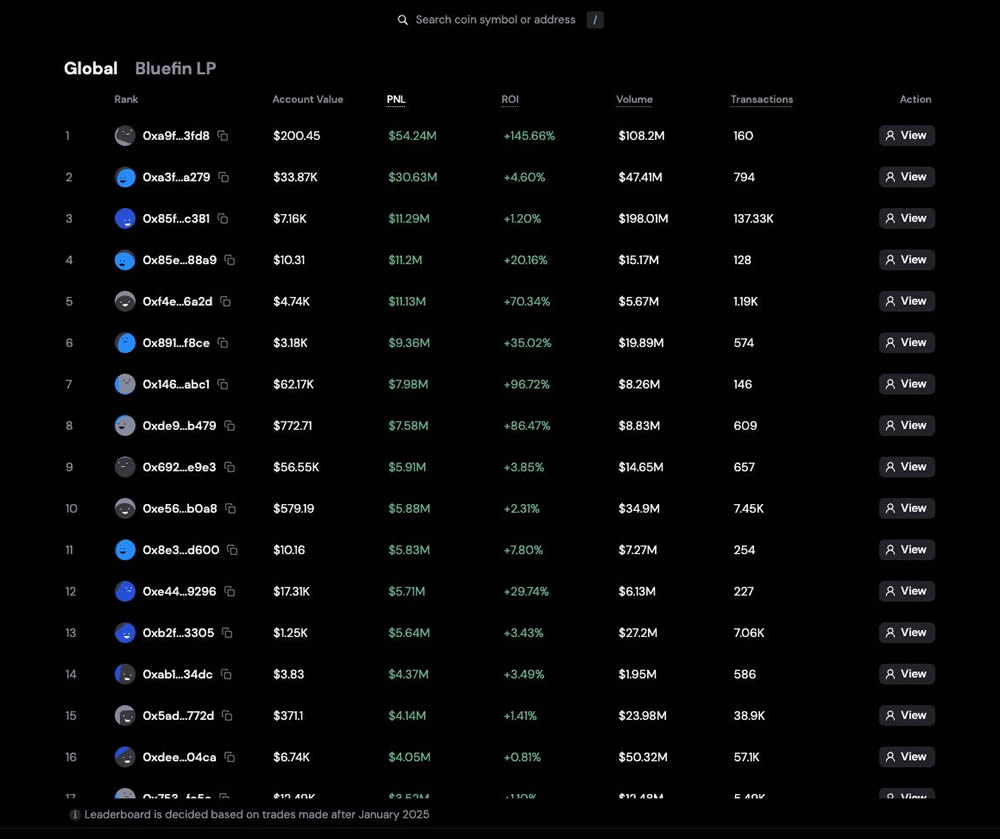
Task: Open View for rank 8 trader
Action: pos(906,426)
